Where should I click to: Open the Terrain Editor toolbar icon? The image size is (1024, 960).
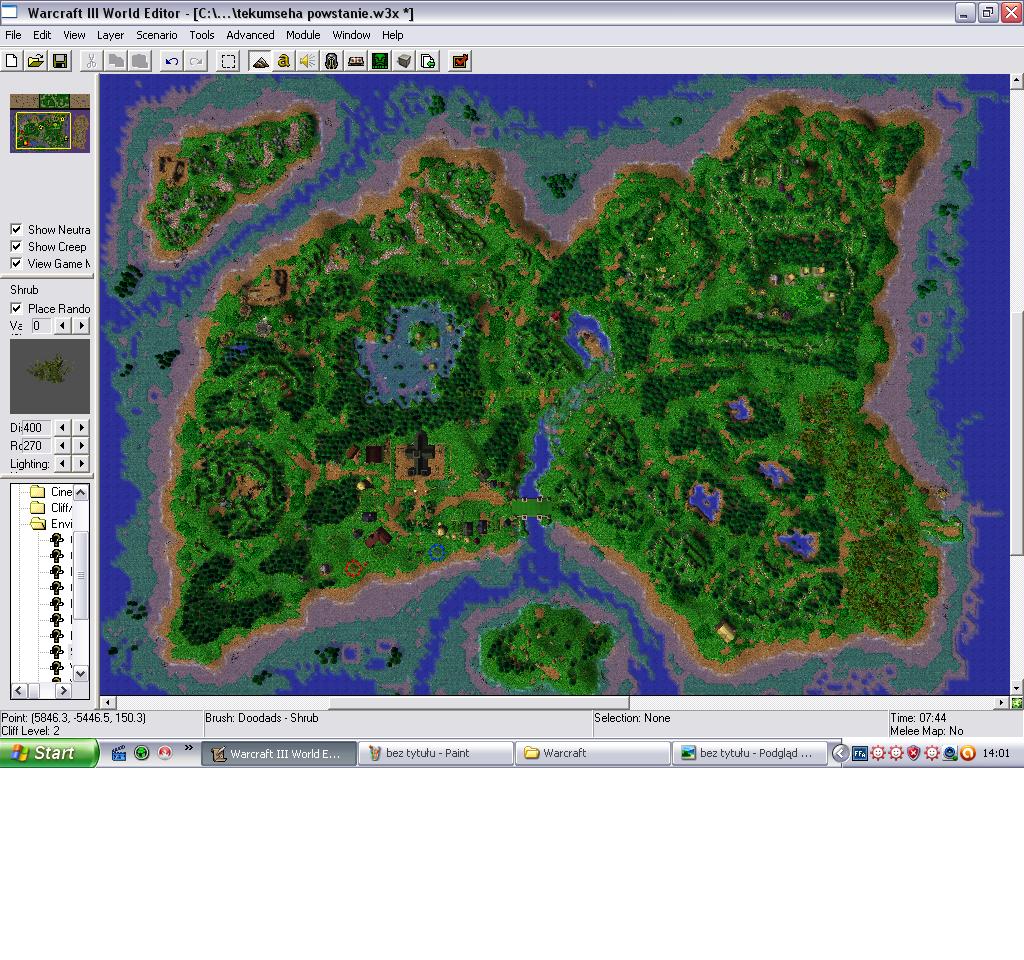tap(260, 61)
